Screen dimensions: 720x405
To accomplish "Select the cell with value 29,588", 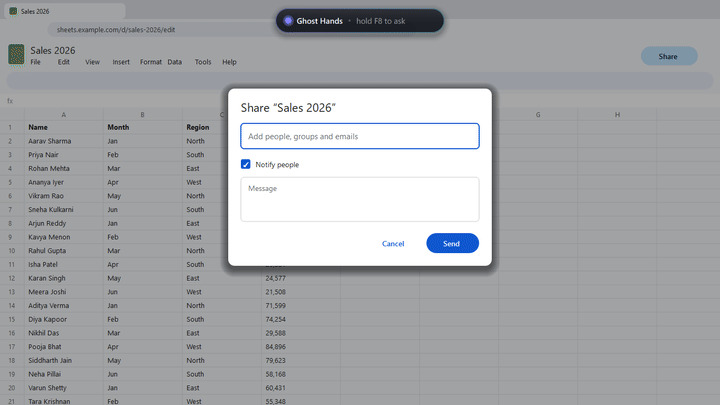I will click(x=301, y=333).
